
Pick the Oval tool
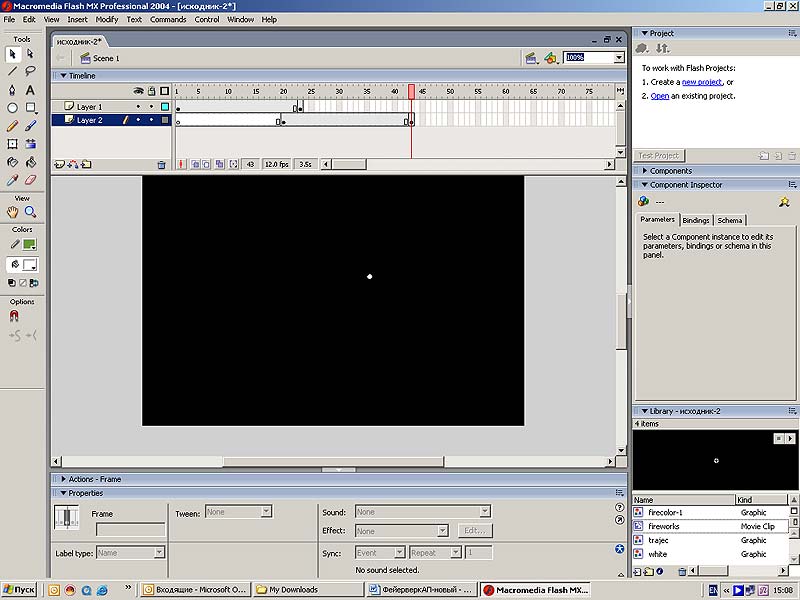coord(12,108)
